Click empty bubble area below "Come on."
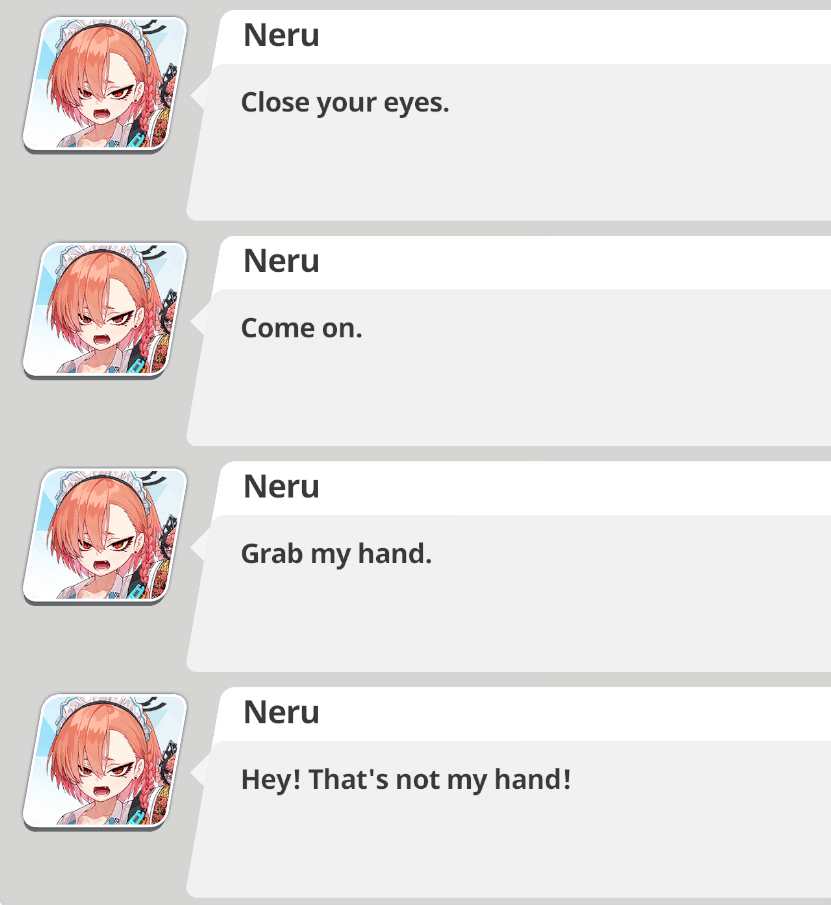The height and width of the screenshot is (905, 831). click(508, 396)
